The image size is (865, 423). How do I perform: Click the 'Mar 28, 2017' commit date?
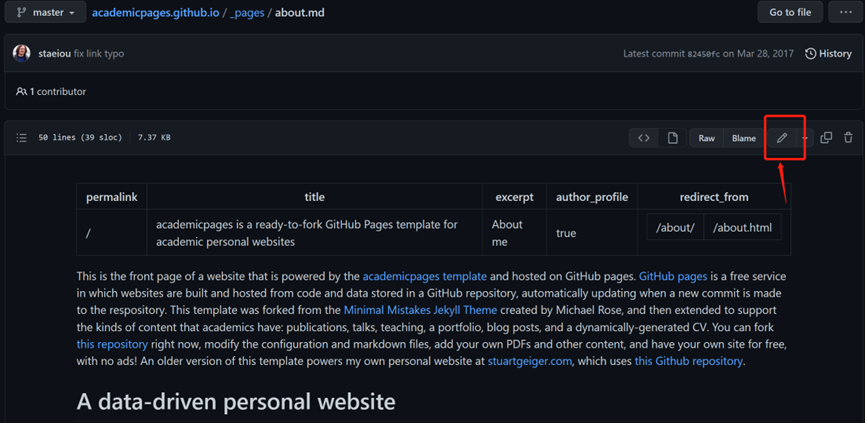pyautogui.click(x=763, y=53)
